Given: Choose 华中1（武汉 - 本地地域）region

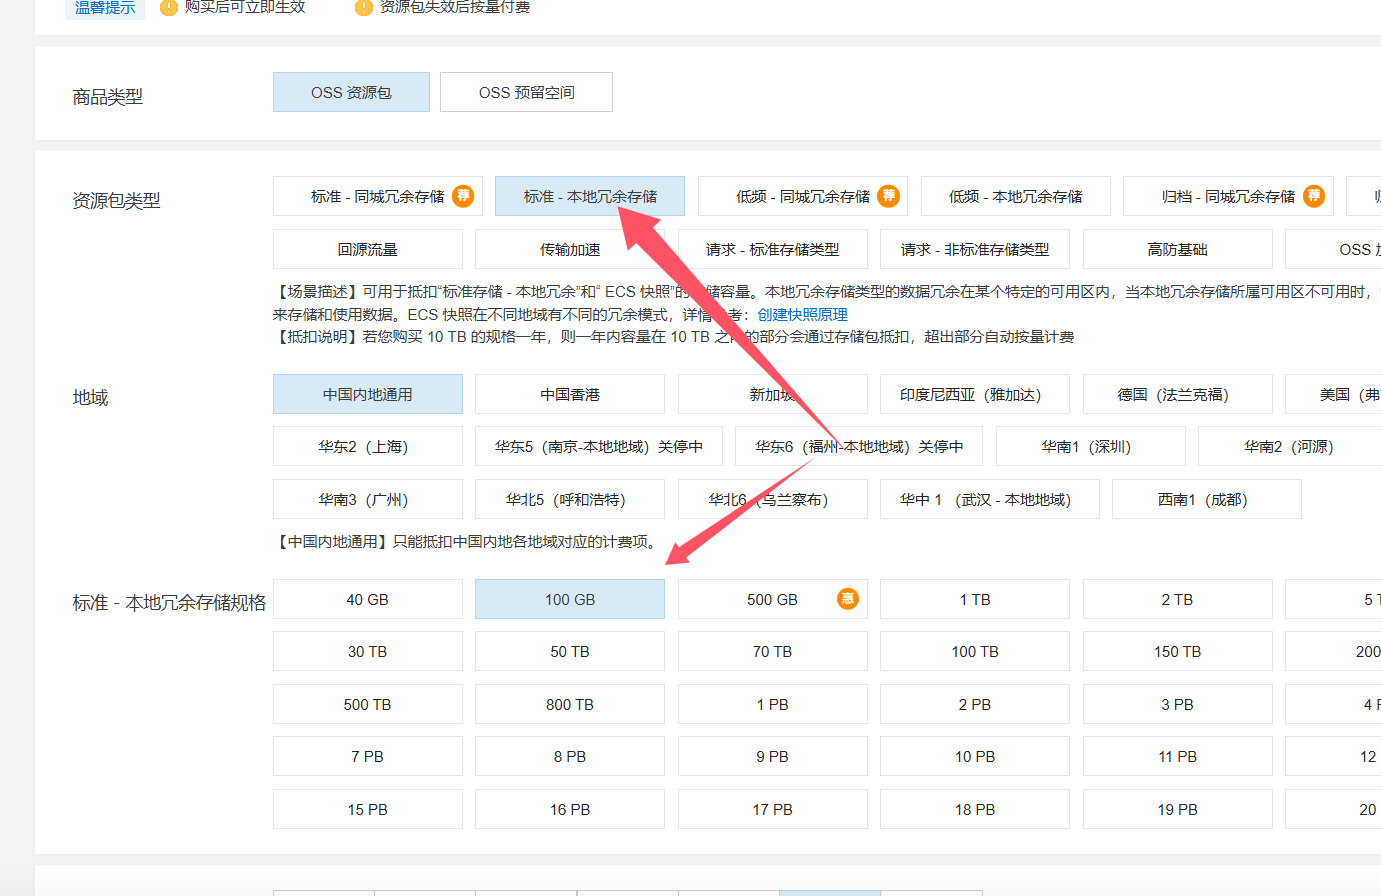Looking at the screenshot, I should [x=990, y=499].
